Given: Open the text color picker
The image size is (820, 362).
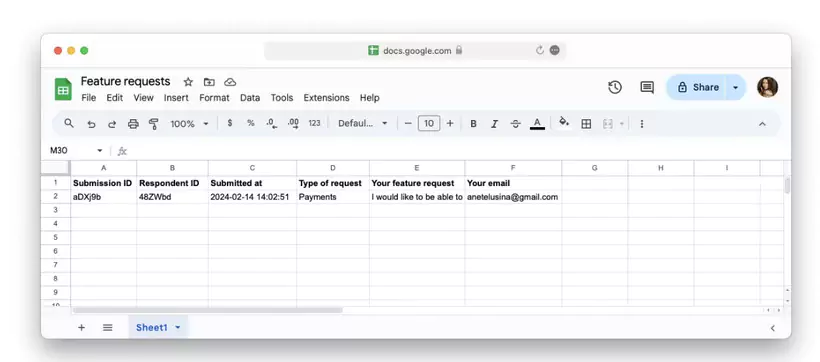Looking at the screenshot, I should click(537, 124).
